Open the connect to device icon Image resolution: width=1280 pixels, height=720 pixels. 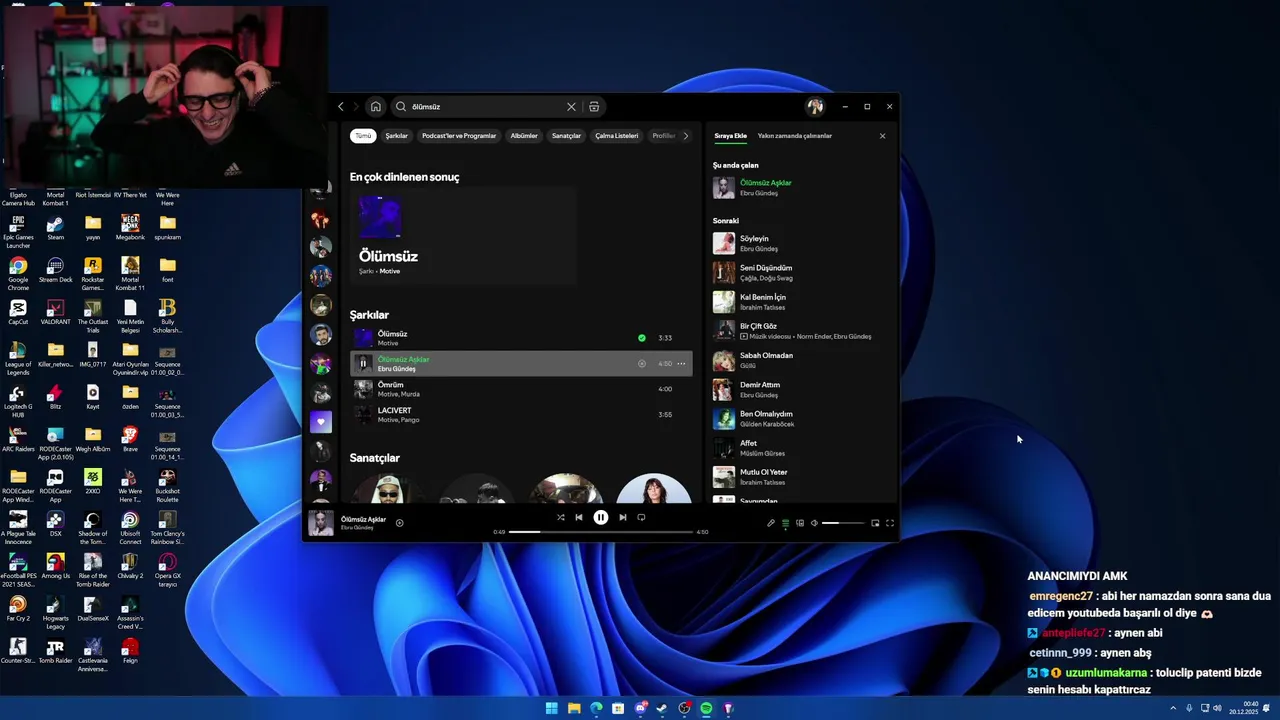pyautogui.click(x=800, y=523)
